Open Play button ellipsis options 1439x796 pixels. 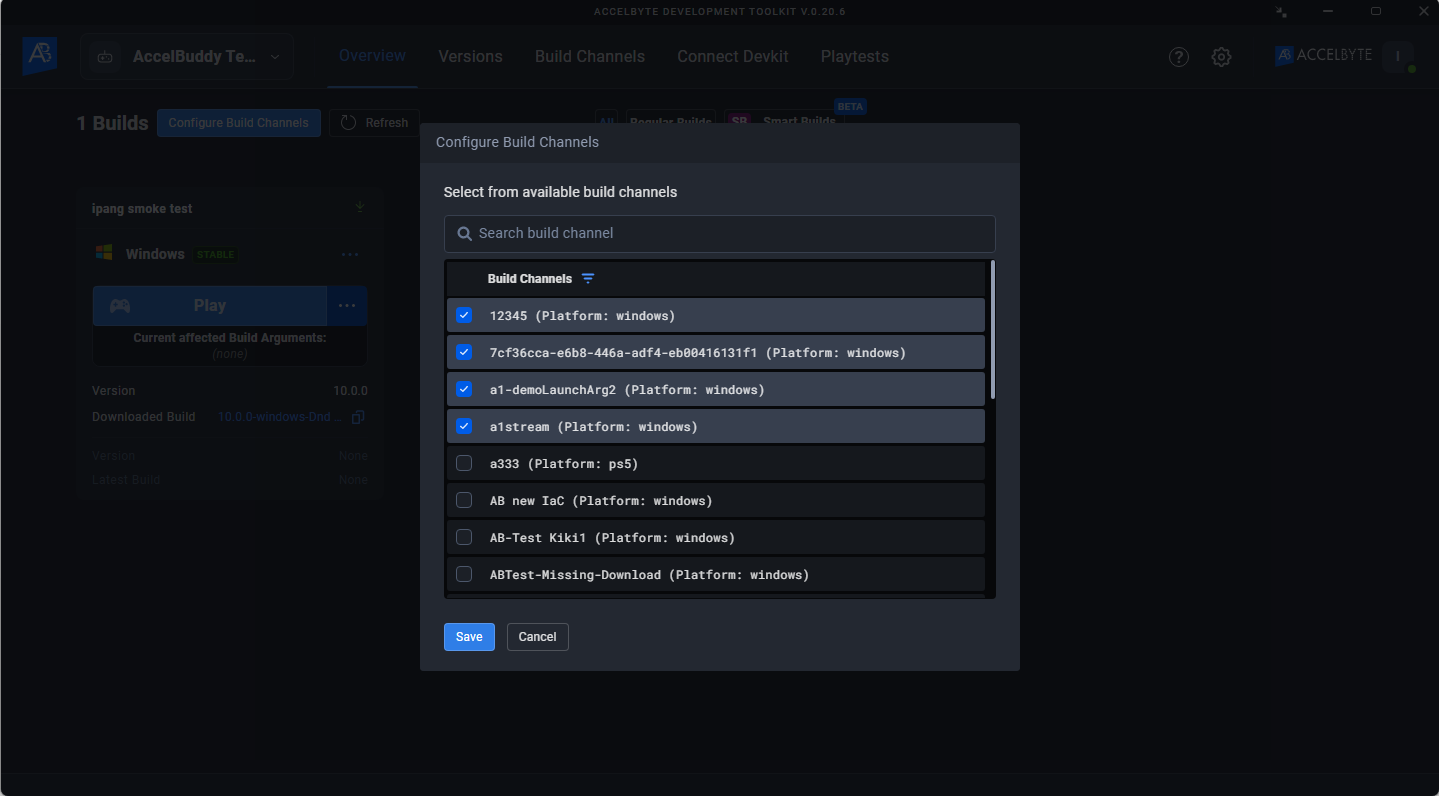347,306
